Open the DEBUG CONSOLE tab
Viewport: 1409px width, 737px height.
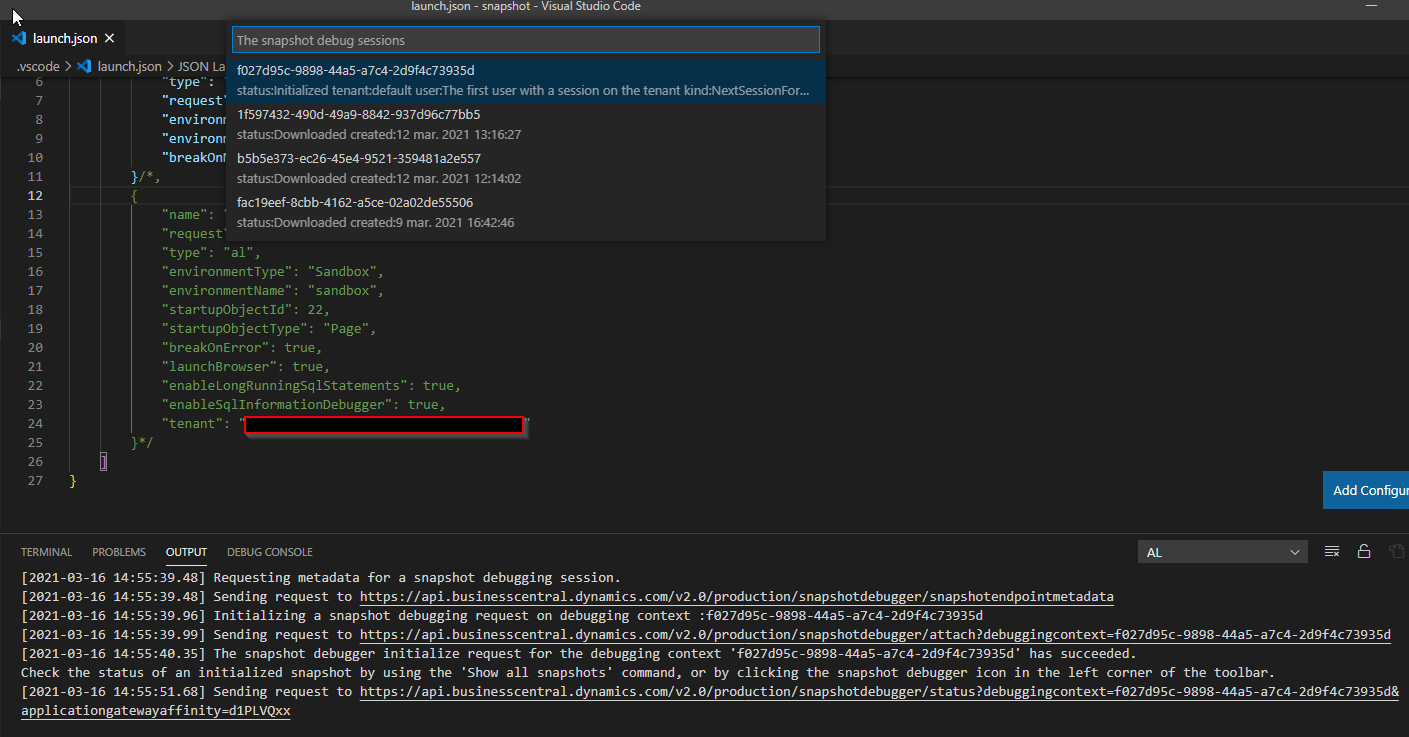(269, 551)
